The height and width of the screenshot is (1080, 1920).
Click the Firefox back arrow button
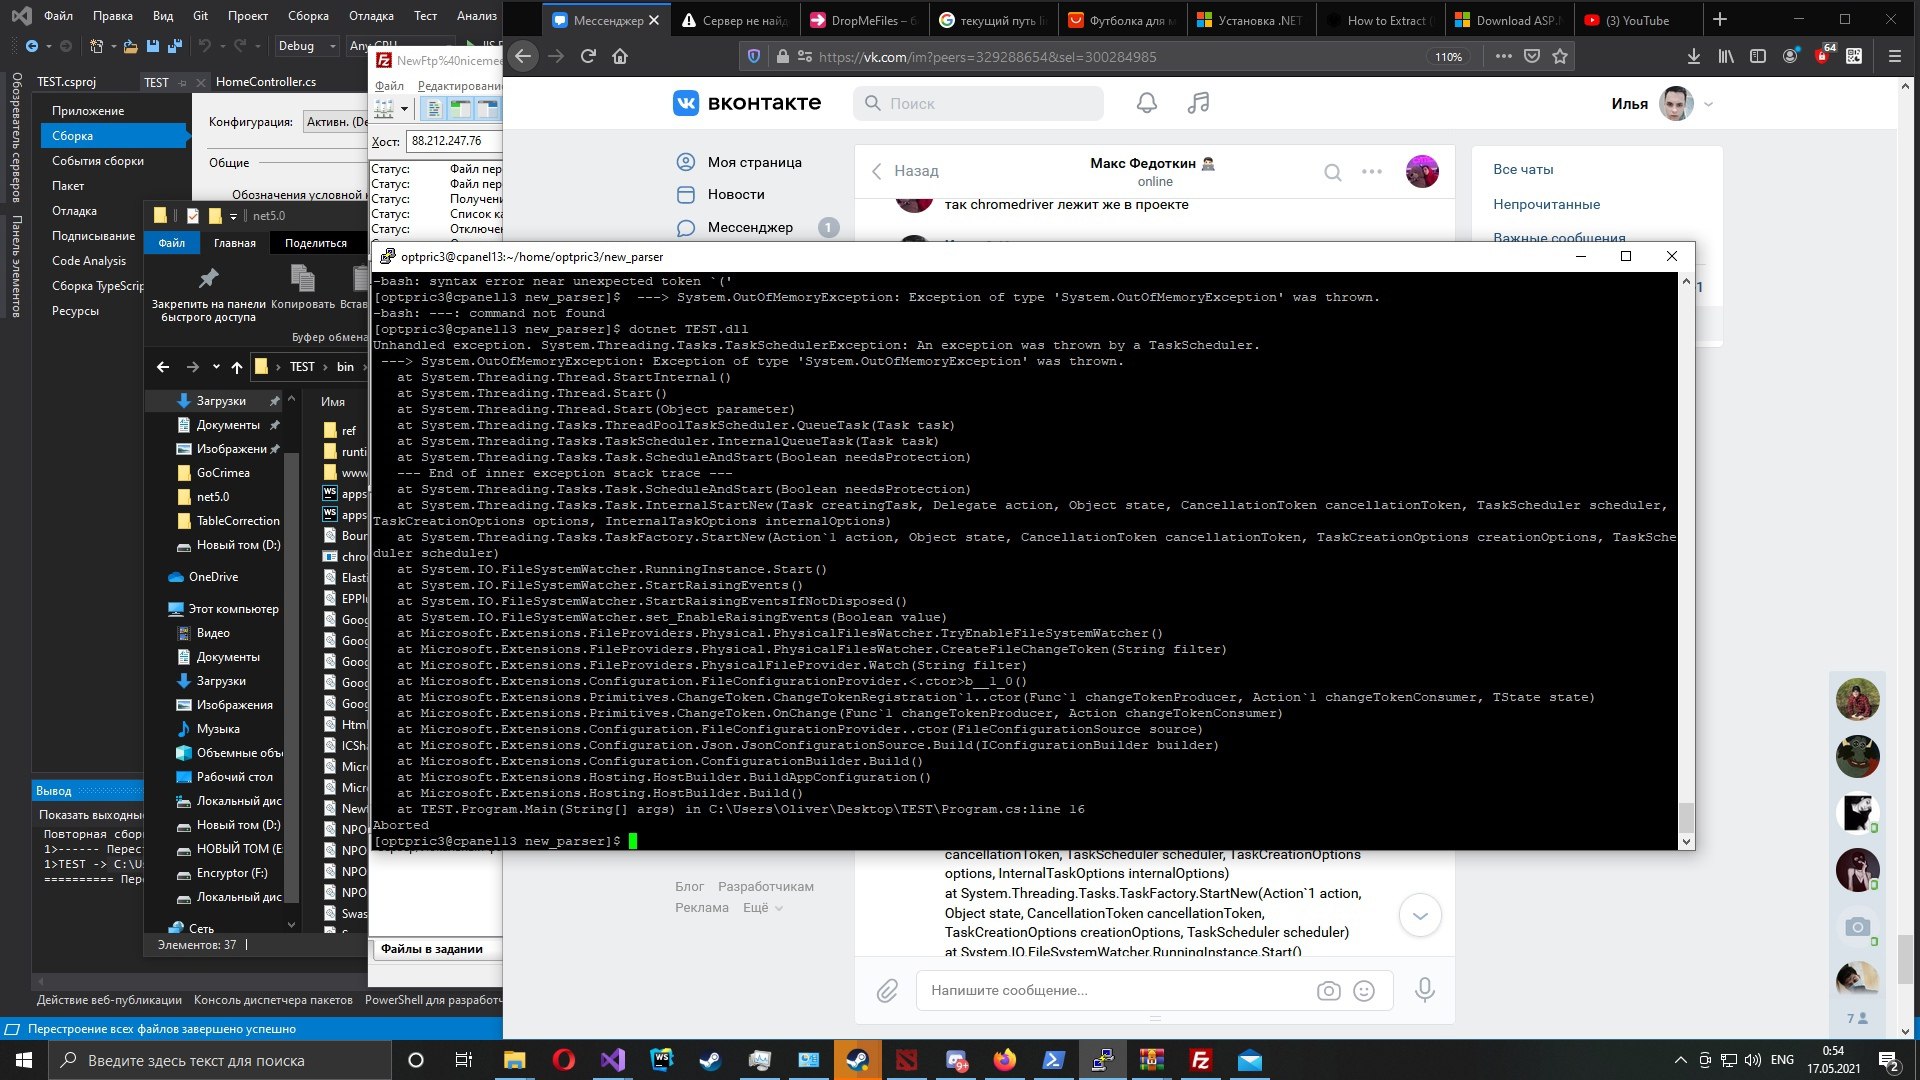coord(523,57)
